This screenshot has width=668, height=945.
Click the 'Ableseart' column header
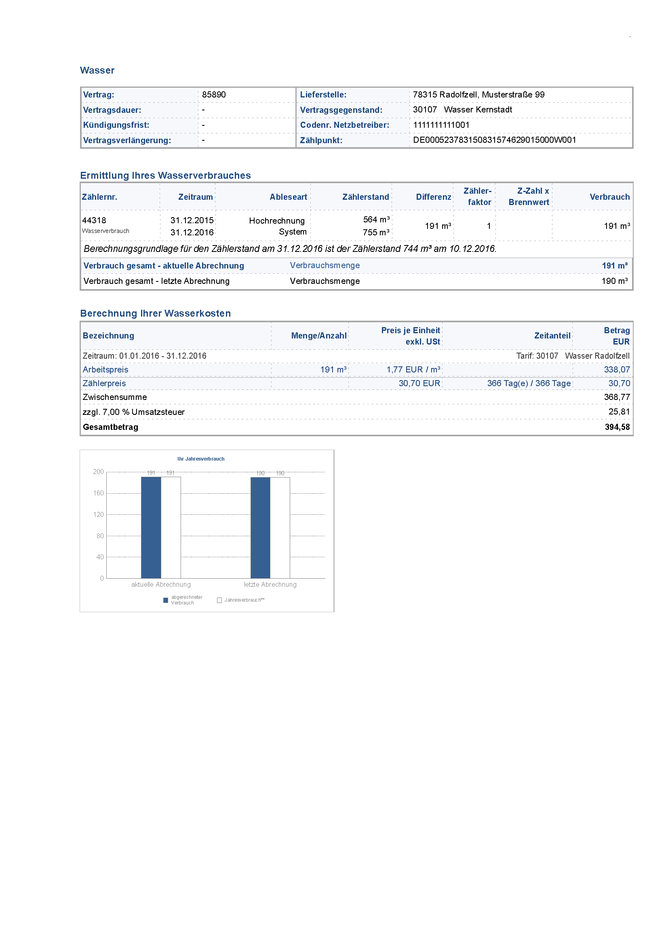click(288, 197)
